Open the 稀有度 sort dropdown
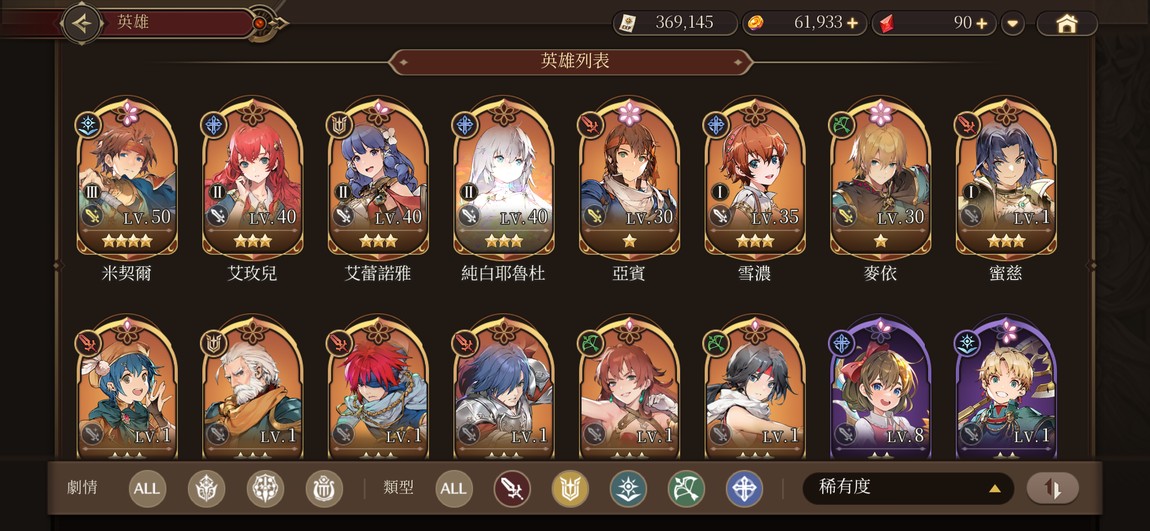Image resolution: width=1150 pixels, height=531 pixels. [x=908, y=488]
